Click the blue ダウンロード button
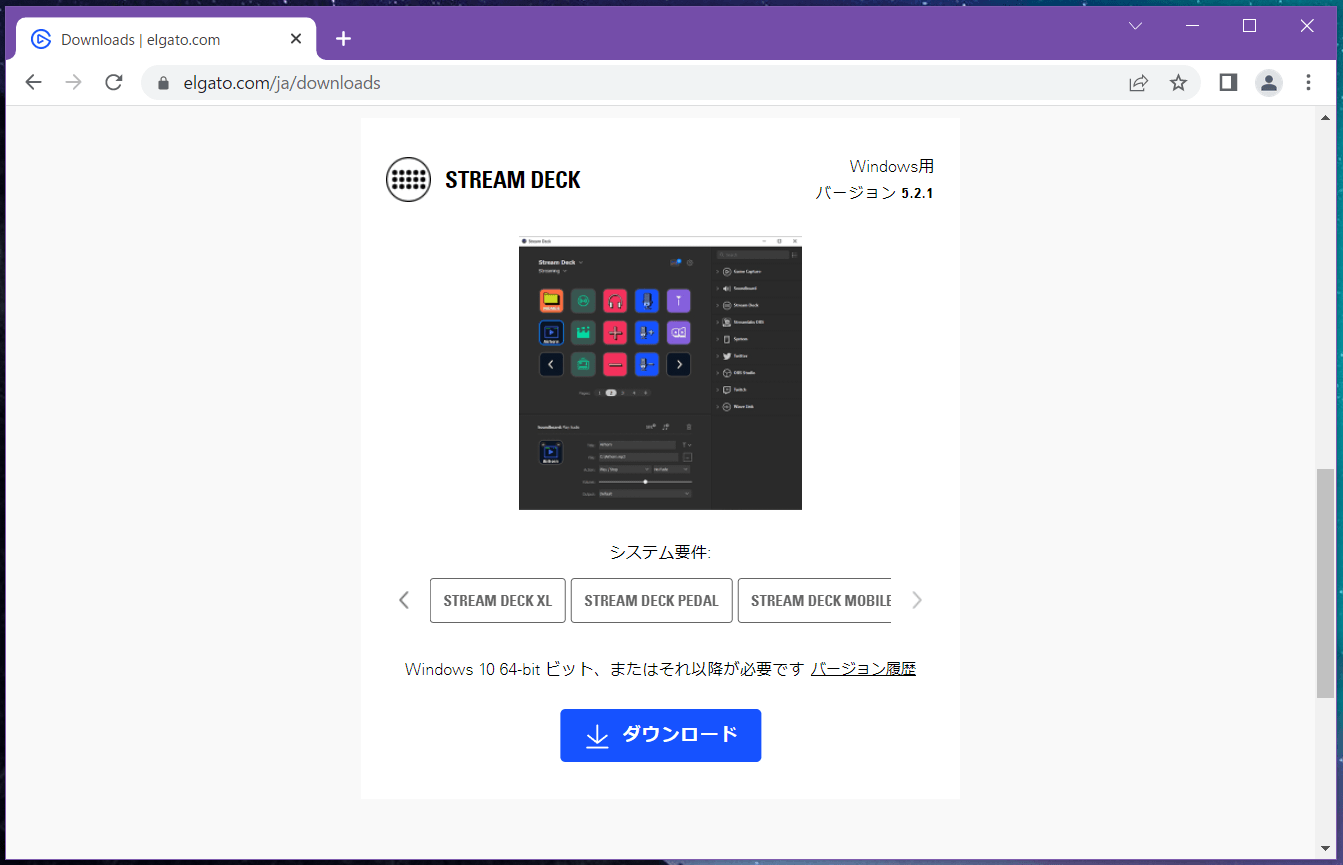The width and height of the screenshot is (1343, 865). click(x=660, y=735)
